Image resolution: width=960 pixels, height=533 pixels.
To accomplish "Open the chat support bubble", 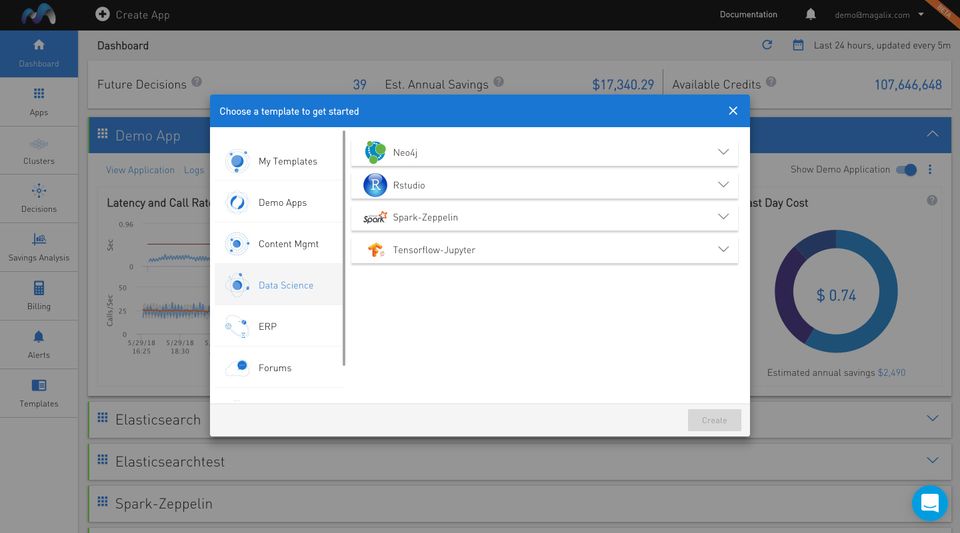I will pyautogui.click(x=929, y=503).
